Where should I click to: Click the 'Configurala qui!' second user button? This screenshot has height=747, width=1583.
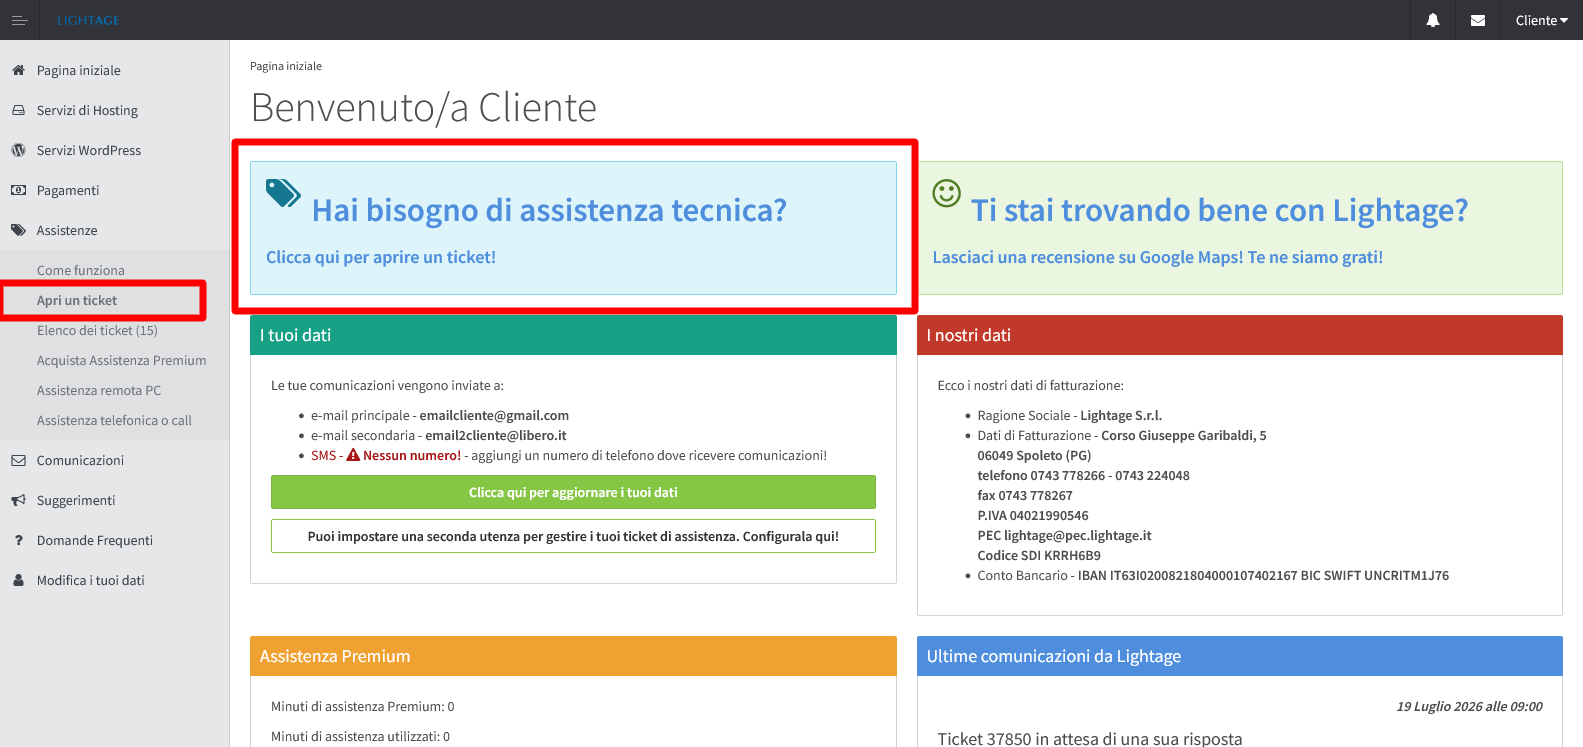[x=573, y=536]
